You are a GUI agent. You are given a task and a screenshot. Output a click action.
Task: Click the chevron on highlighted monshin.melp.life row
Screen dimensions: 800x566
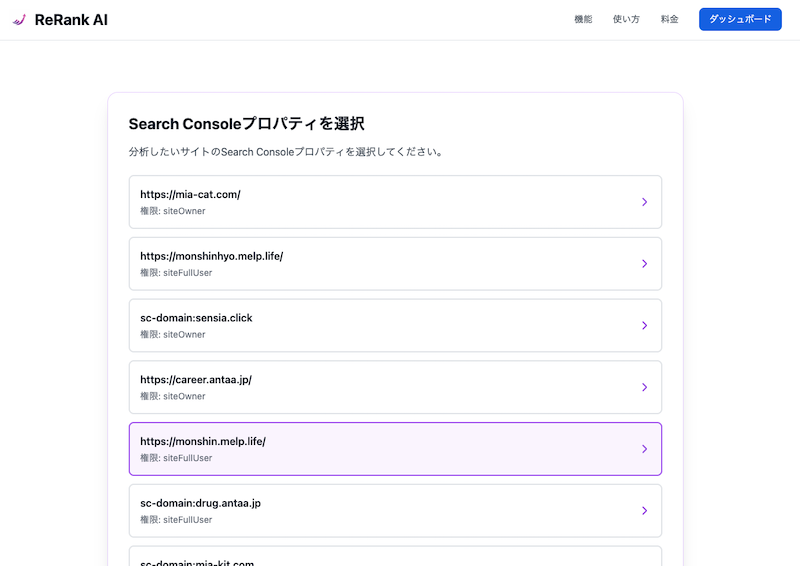pos(644,449)
